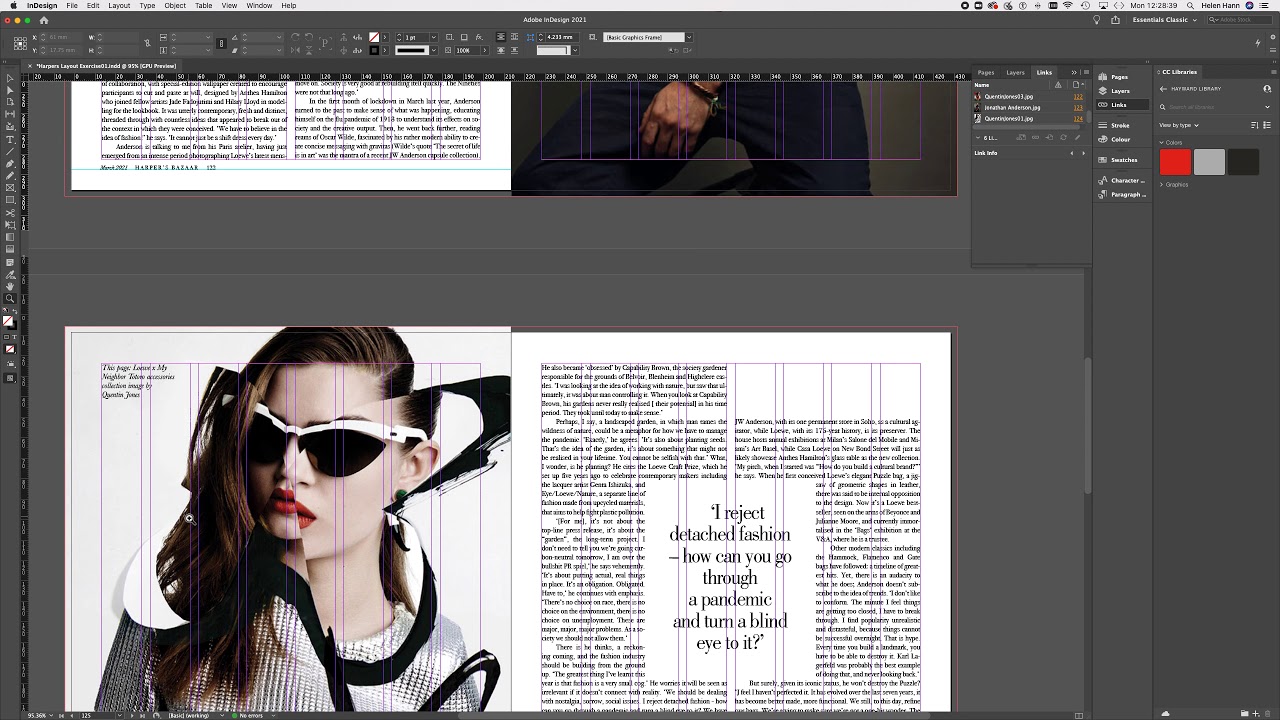Click the reference point locator grid

tap(20, 43)
